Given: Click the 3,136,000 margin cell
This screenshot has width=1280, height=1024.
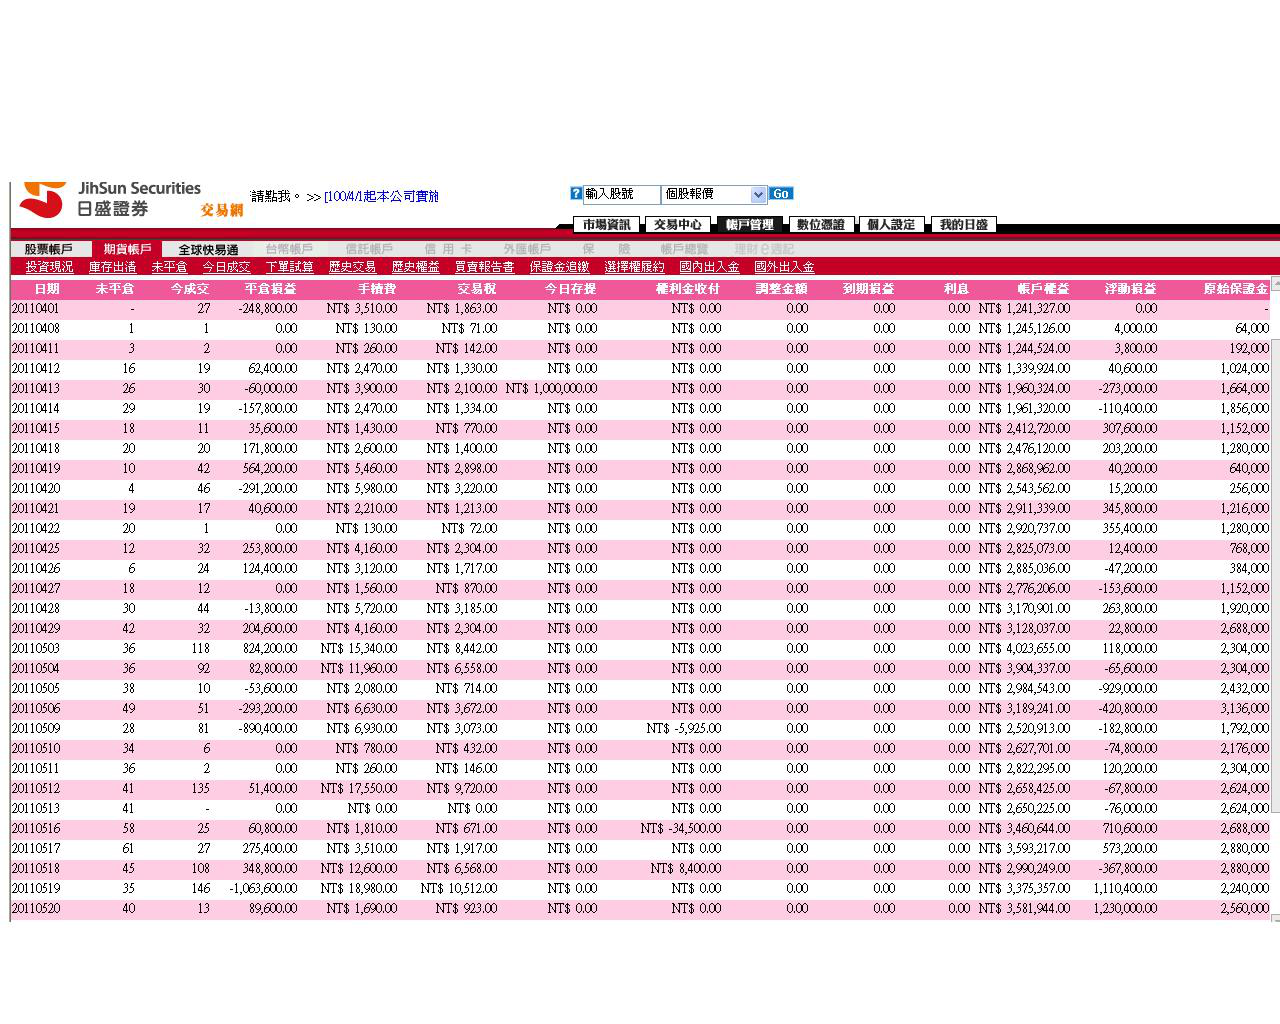Looking at the screenshot, I should click(1245, 709).
